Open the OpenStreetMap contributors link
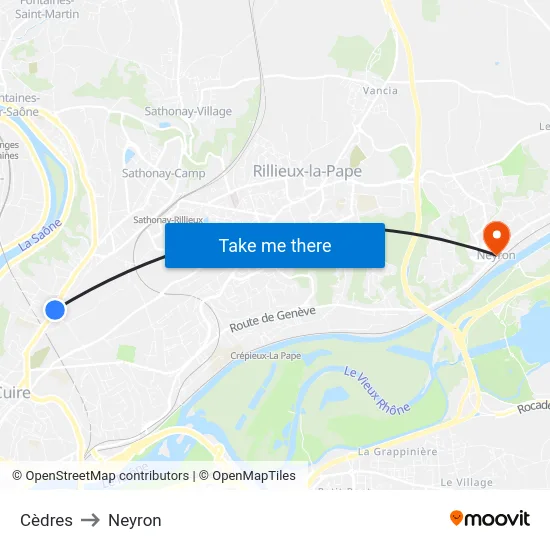Screen dimensions: 550x550 [100, 476]
